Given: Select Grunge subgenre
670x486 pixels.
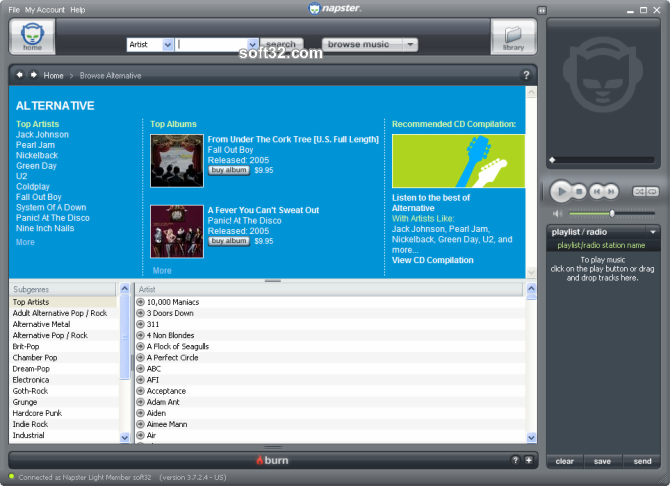Looking at the screenshot, I should tap(63, 402).
